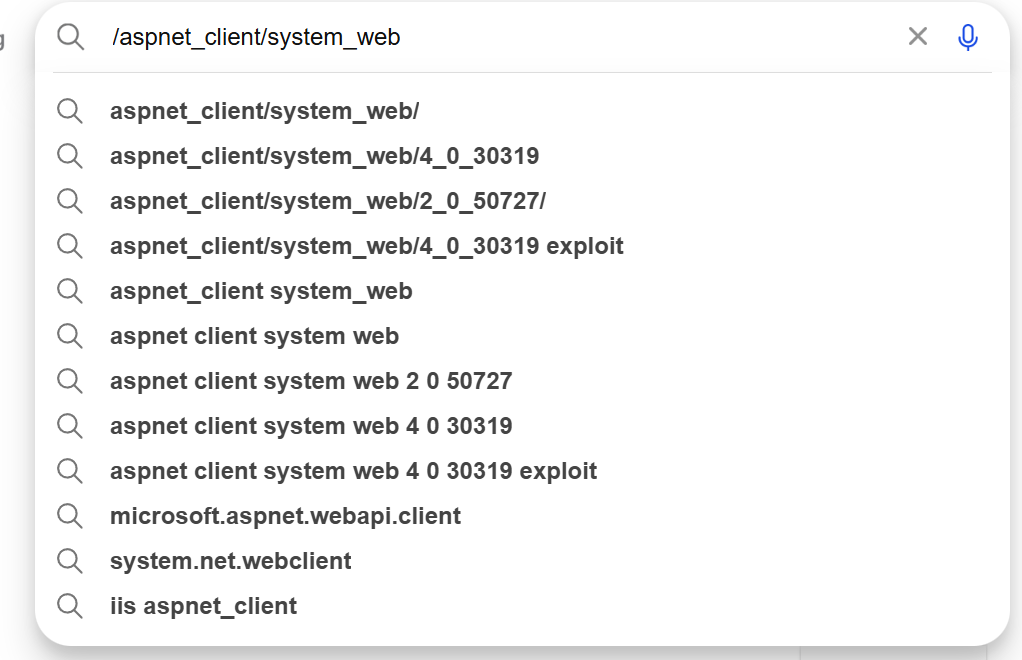Select suggestion "aspnet_client/system_web/"
The width and height of the screenshot is (1022, 660).
pyautogui.click(x=264, y=111)
